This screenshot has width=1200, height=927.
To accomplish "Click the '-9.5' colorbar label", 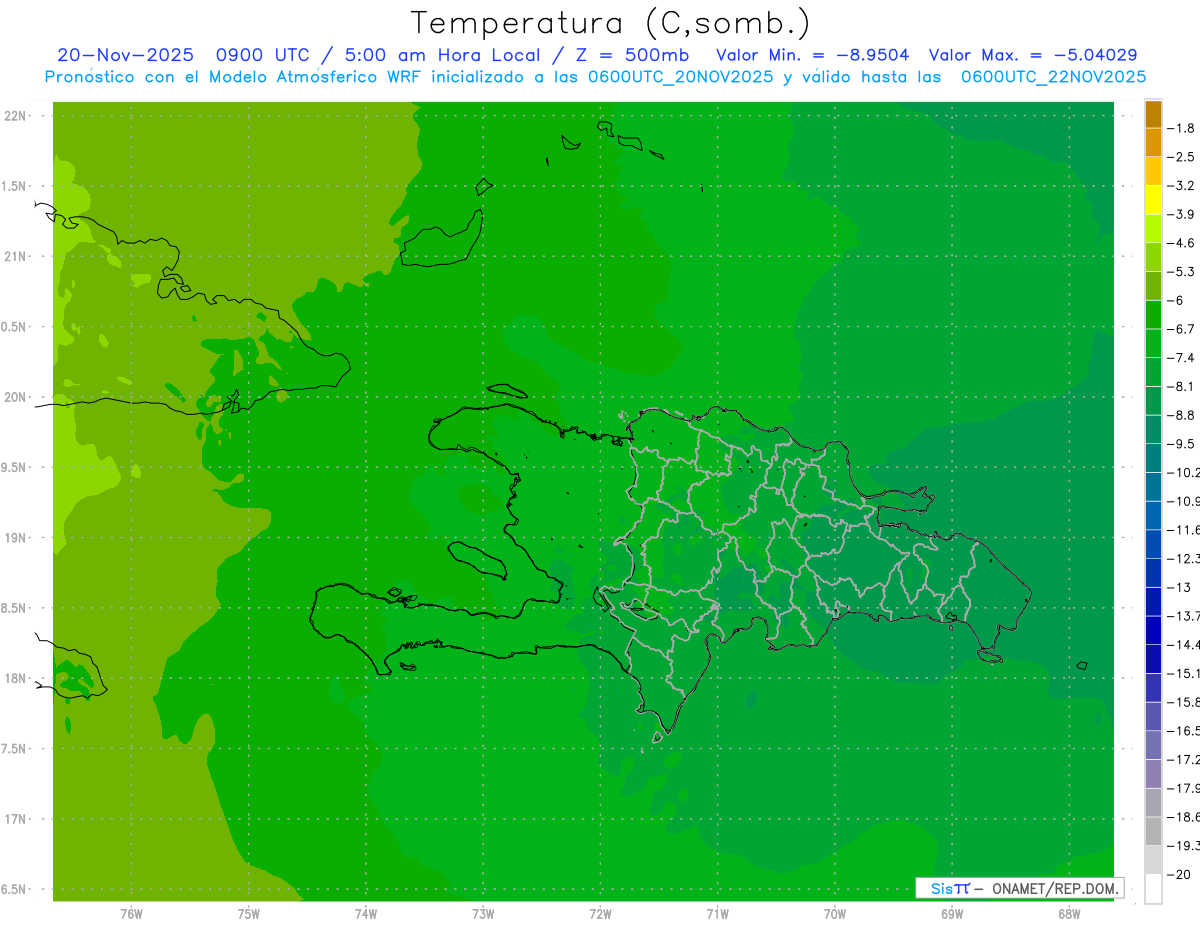I will [x=1182, y=444].
